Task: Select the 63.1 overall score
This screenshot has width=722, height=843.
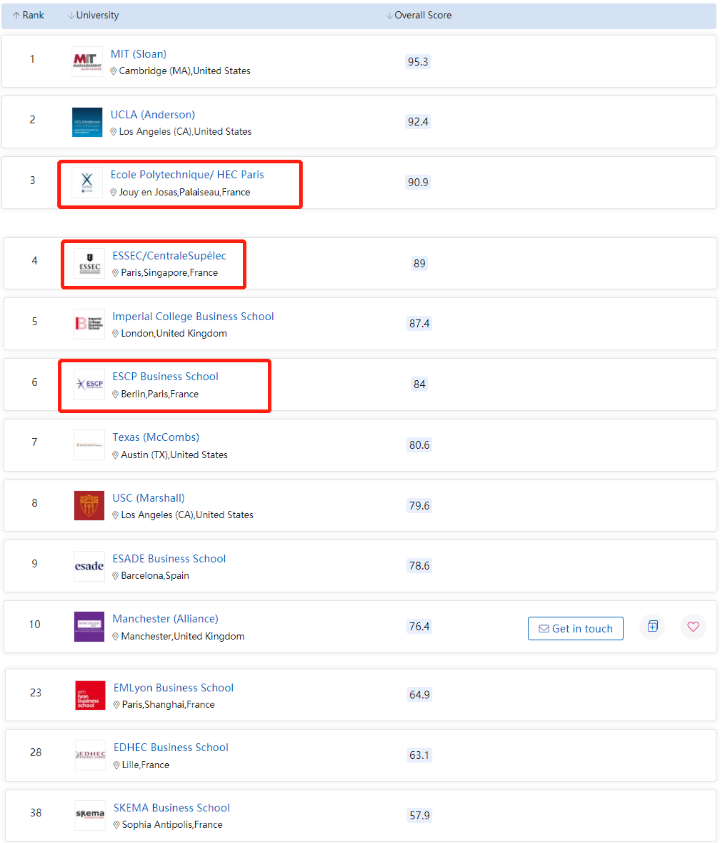Action: pyautogui.click(x=419, y=755)
